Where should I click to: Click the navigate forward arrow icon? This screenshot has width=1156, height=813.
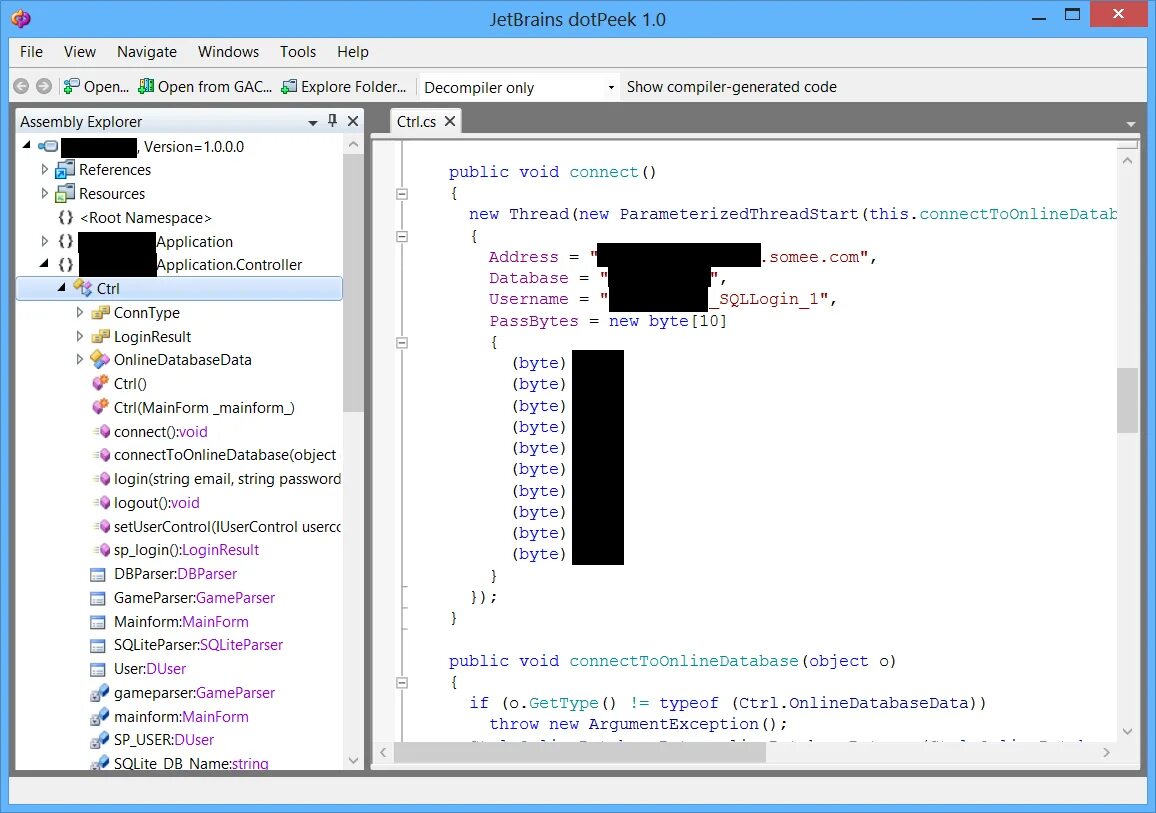tap(44, 87)
